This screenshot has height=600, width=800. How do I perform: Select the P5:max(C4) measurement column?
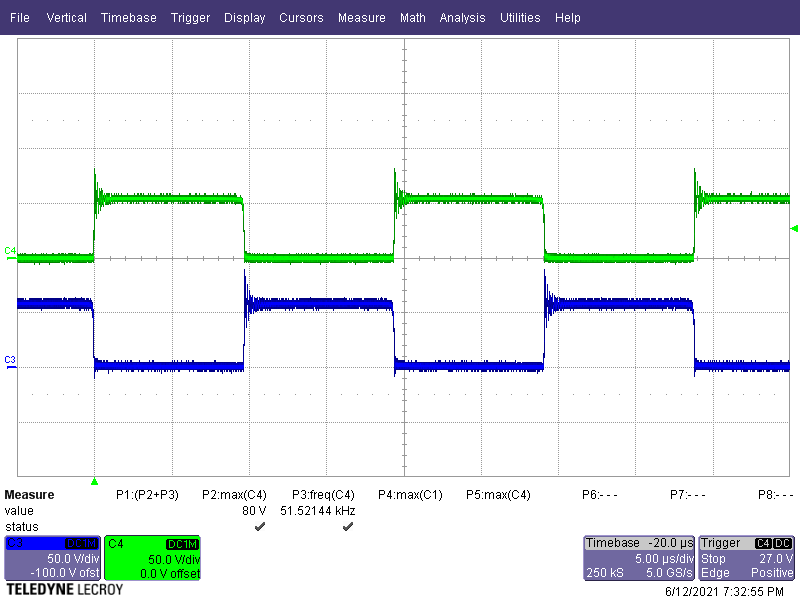click(x=498, y=495)
